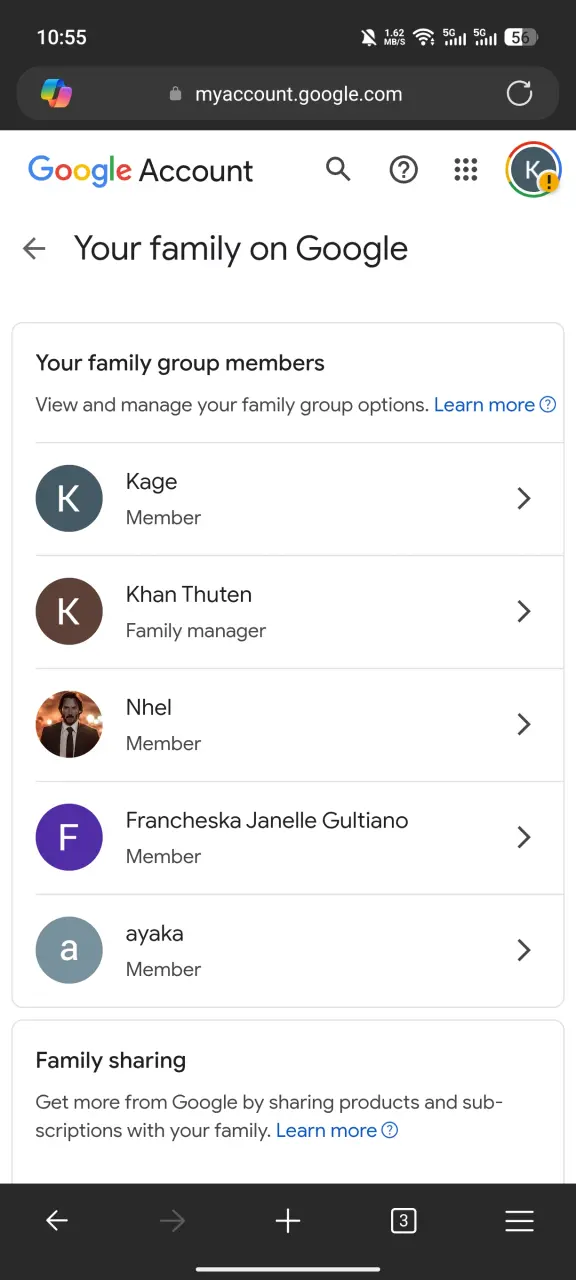Open the Google apps grid icon
This screenshot has width=576, height=1280.
466,170
